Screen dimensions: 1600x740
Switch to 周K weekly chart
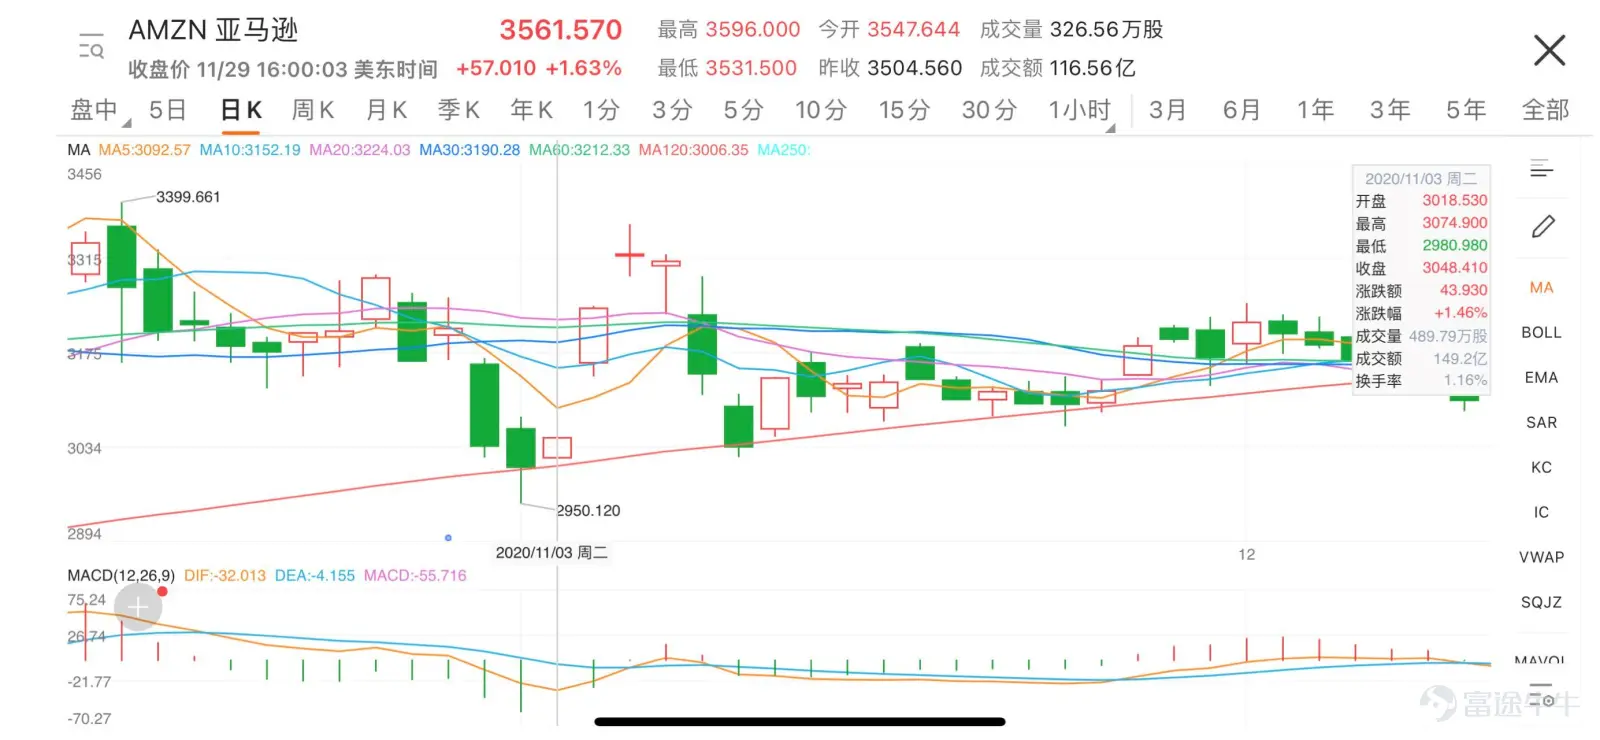pyautogui.click(x=313, y=110)
